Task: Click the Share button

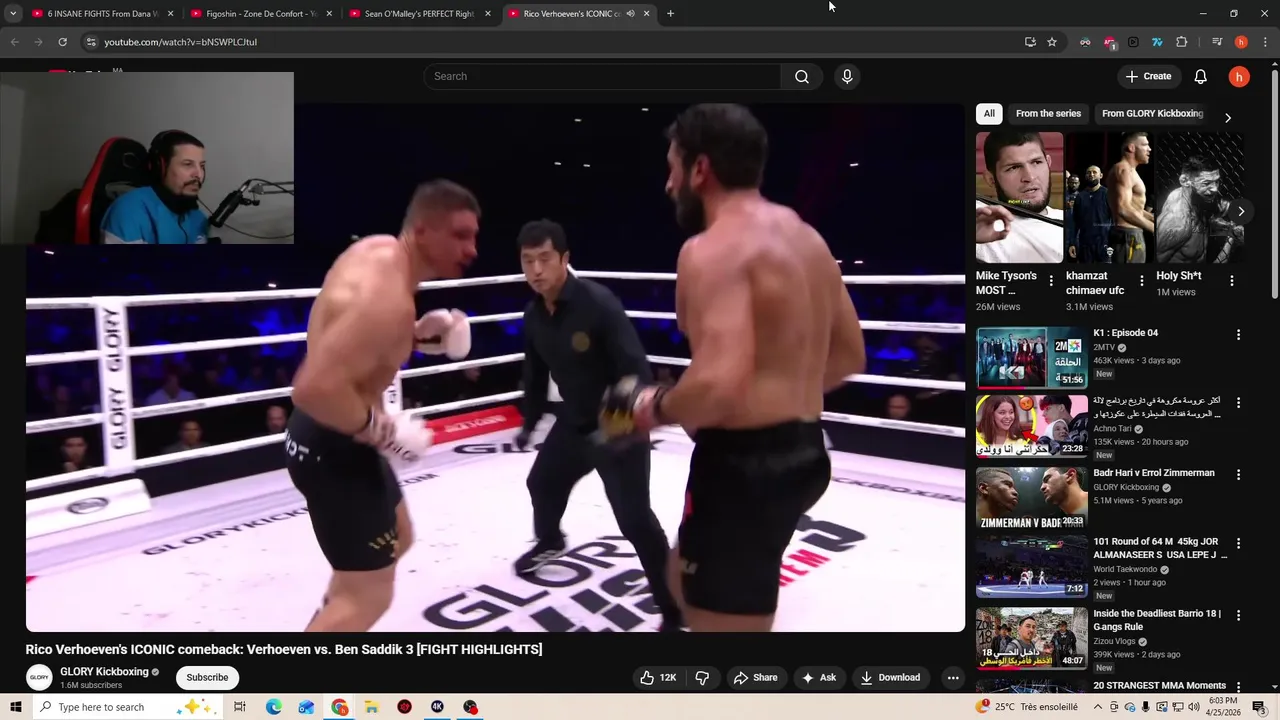Action: (x=755, y=677)
